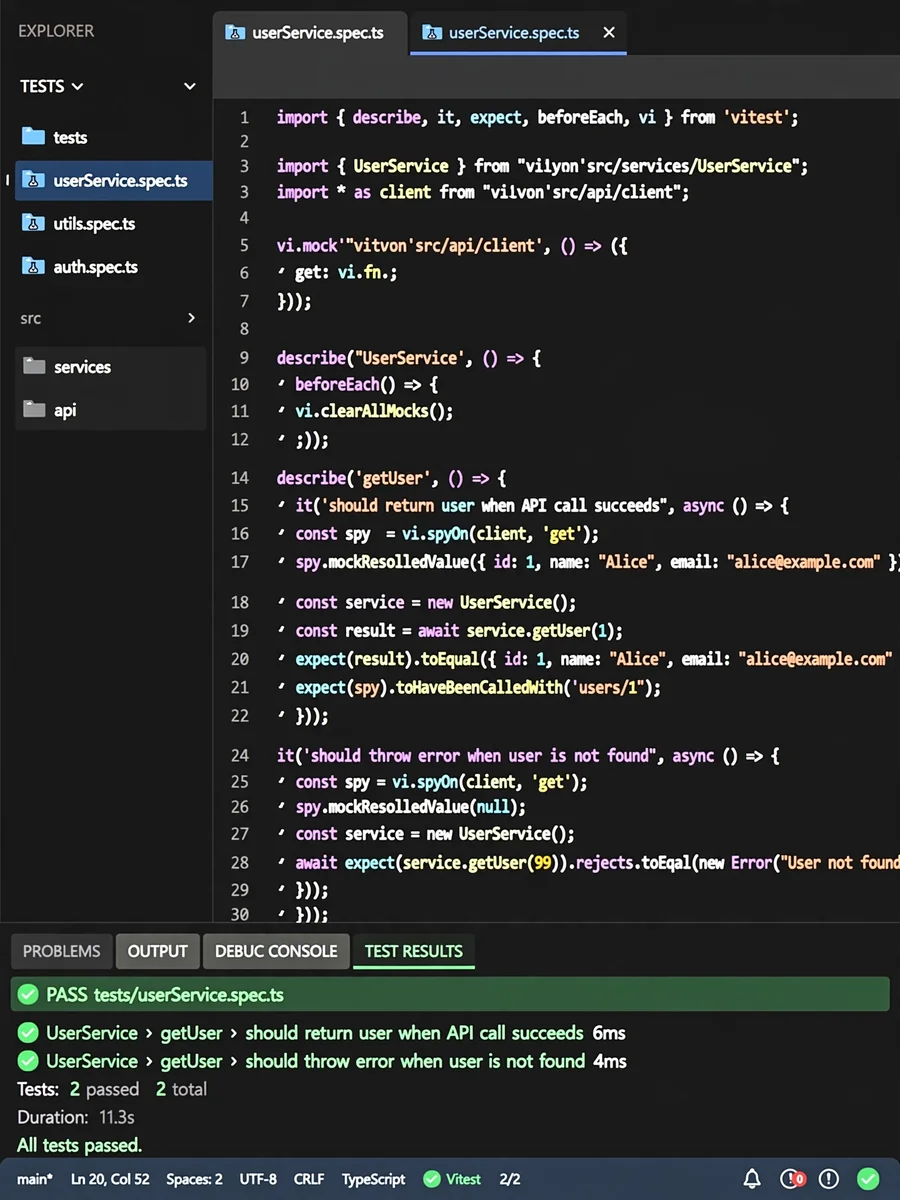Click the green check icon at status bar end
This screenshot has width=900, height=1200.
pyautogui.click(x=868, y=1178)
